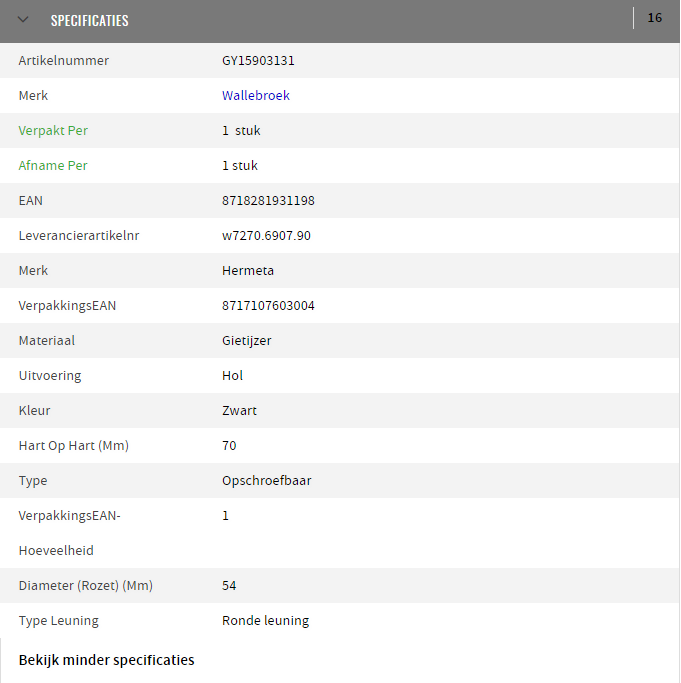Open the Wallebroek brand link
681x683 pixels.
(256, 95)
